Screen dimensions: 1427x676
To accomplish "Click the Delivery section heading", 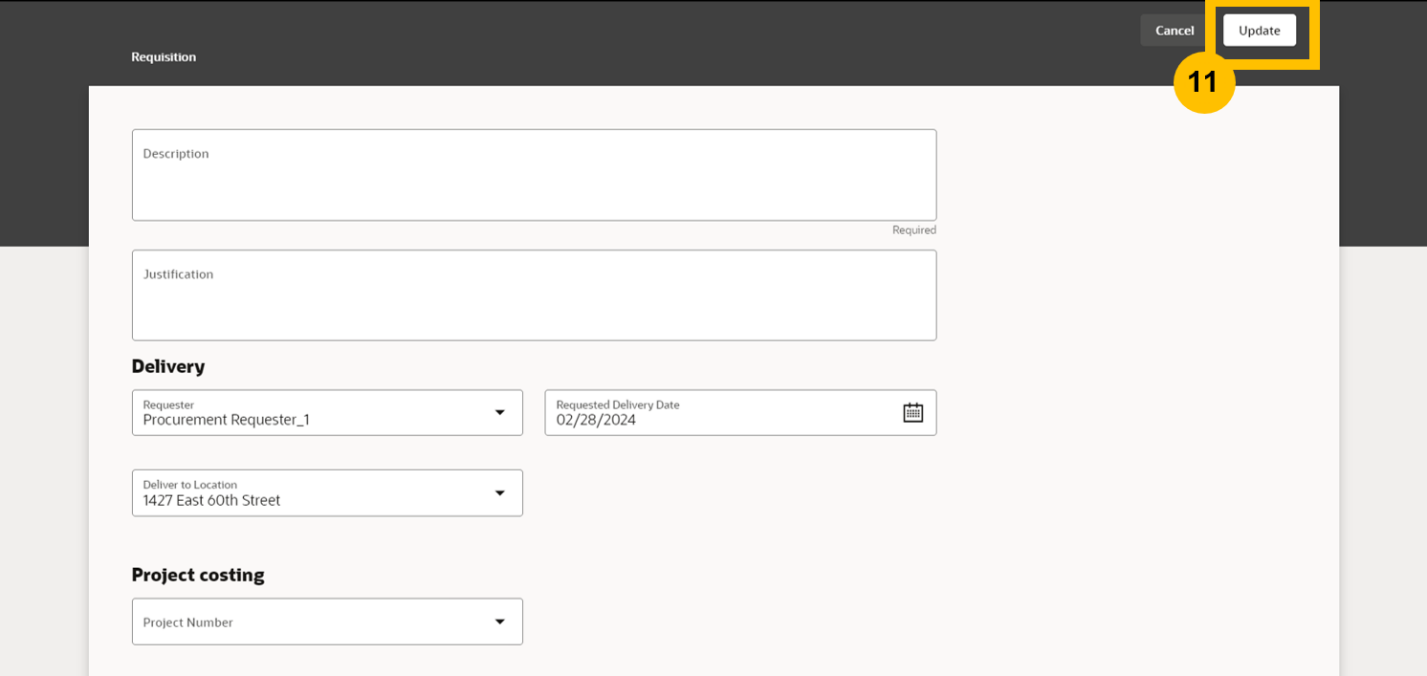I will [x=168, y=367].
